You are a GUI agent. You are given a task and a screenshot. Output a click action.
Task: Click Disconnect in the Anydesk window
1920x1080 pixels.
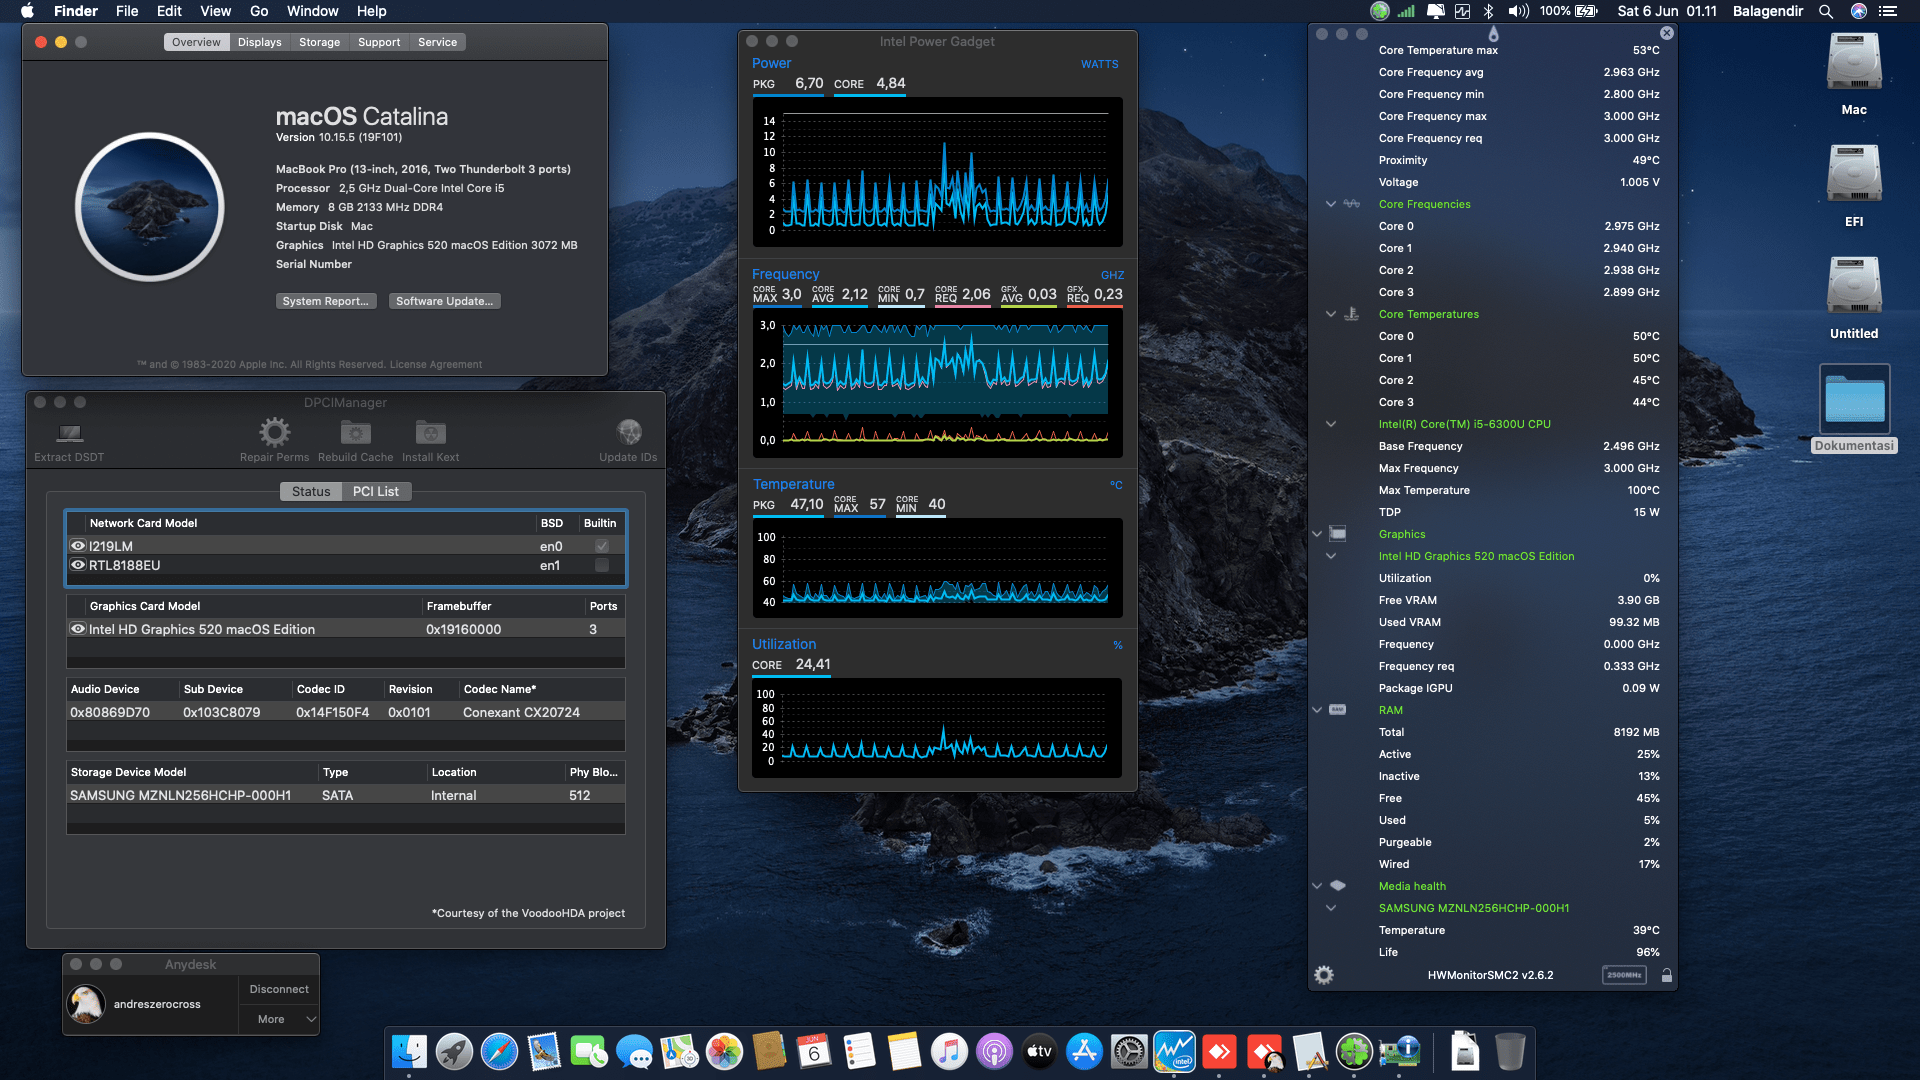pos(278,988)
